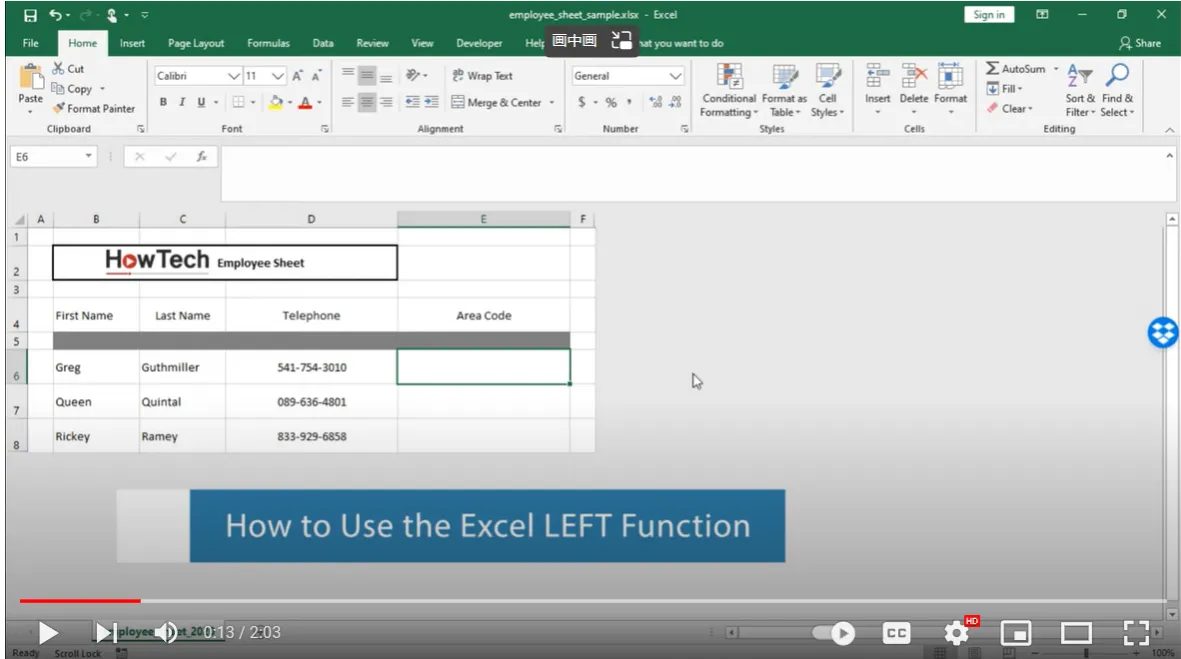Viewport: 1181px width, 659px height.
Task: Apply percent style
Action: [611, 102]
